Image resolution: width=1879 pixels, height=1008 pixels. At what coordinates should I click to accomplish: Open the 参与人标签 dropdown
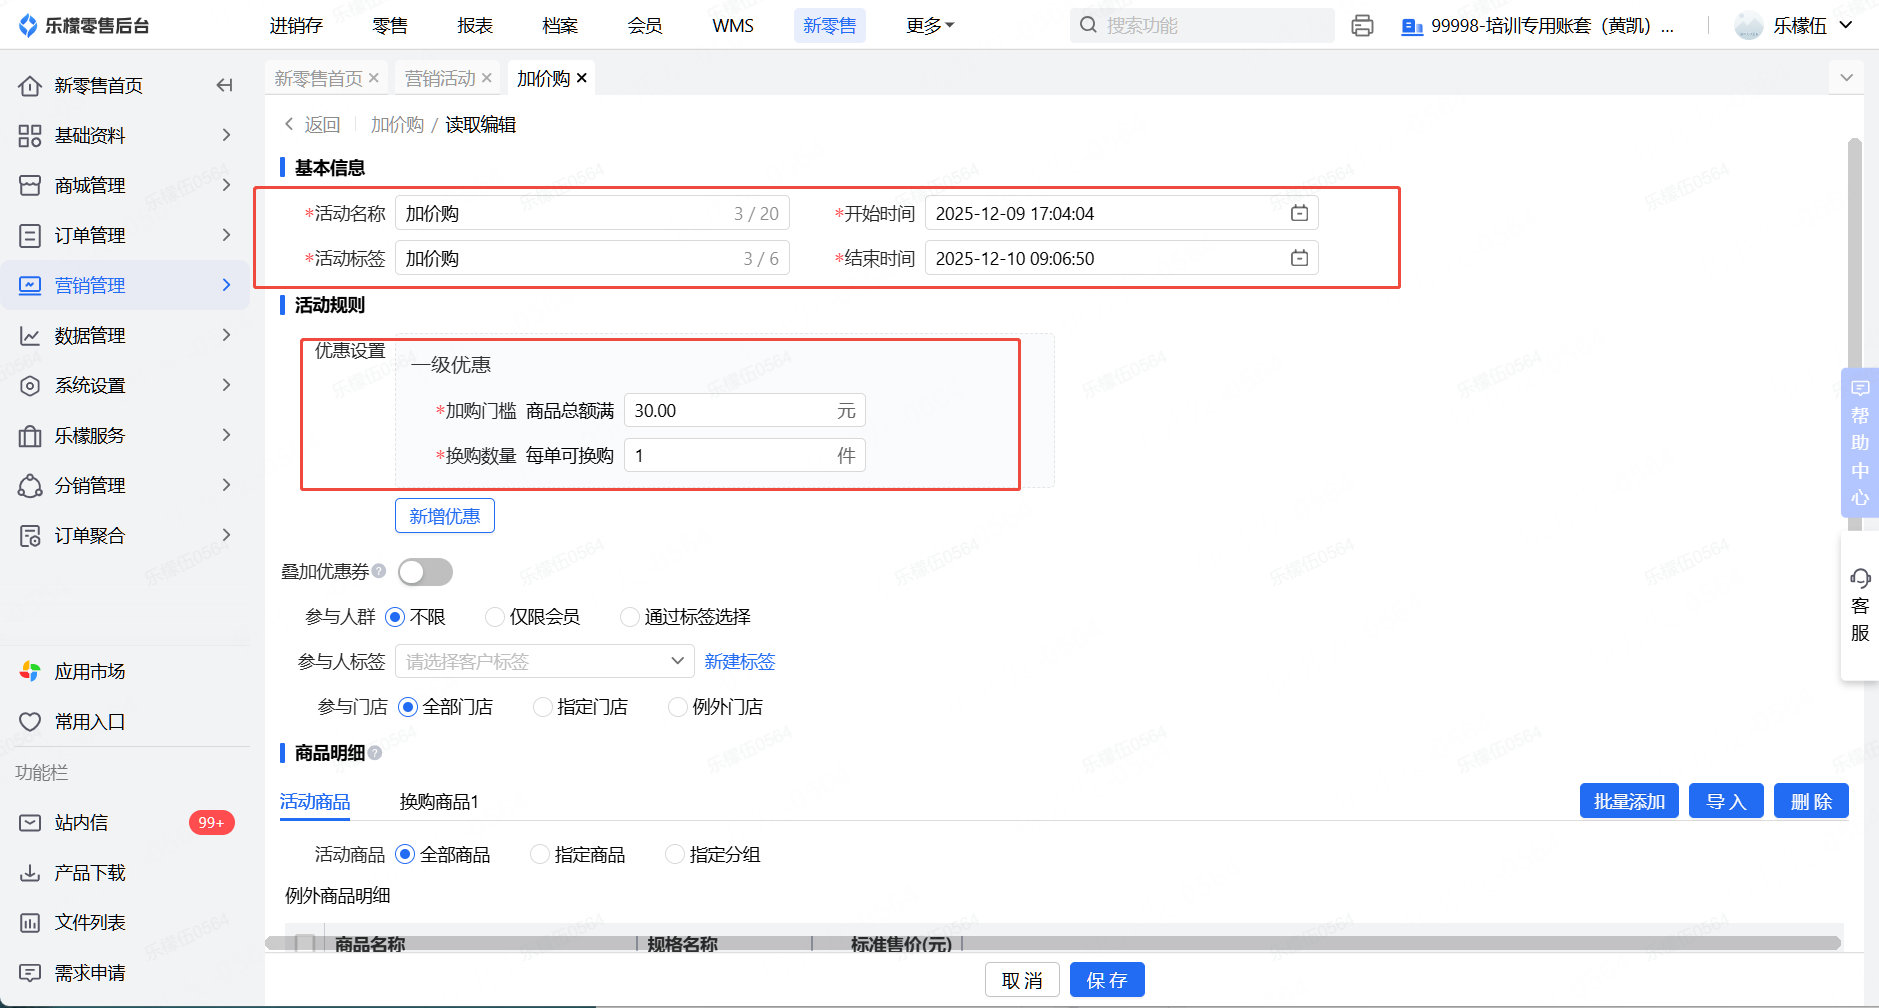point(545,661)
